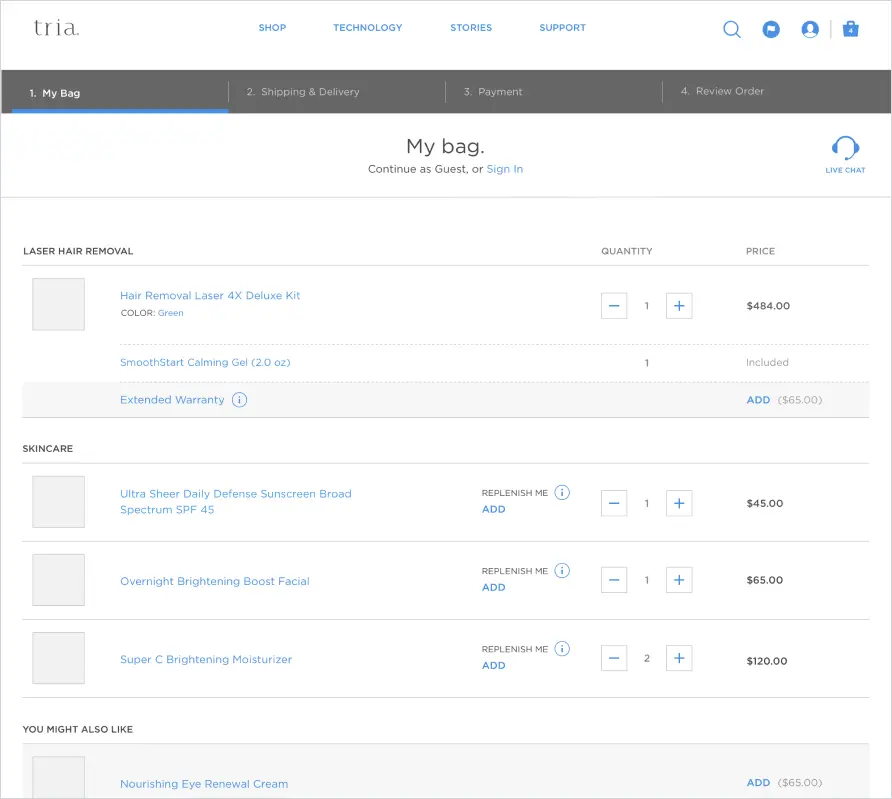Click the Overnight Brightening Facial thumbnail

pyautogui.click(x=59, y=580)
